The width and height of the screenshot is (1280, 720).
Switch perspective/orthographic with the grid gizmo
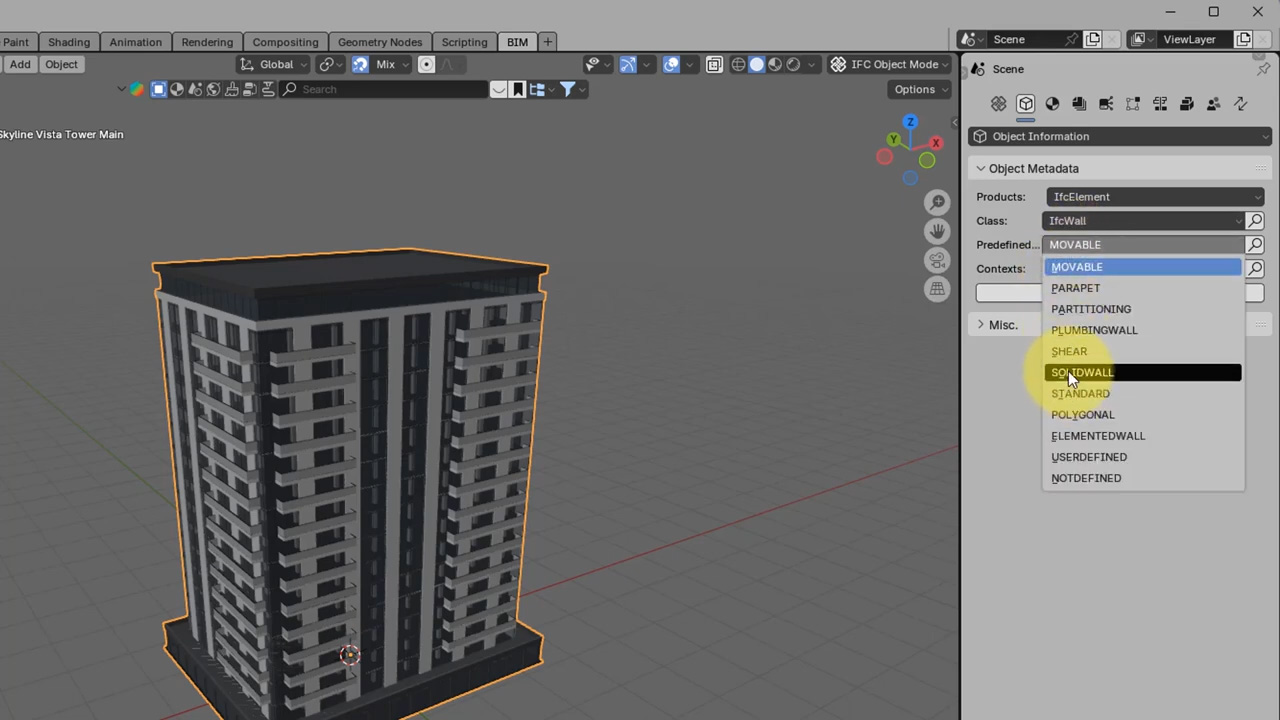[x=937, y=290]
